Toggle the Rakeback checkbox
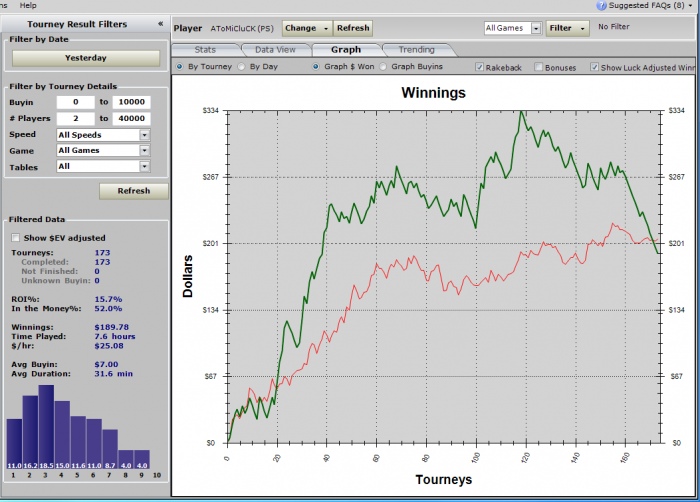The height and width of the screenshot is (502, 700). pos(479,67)
